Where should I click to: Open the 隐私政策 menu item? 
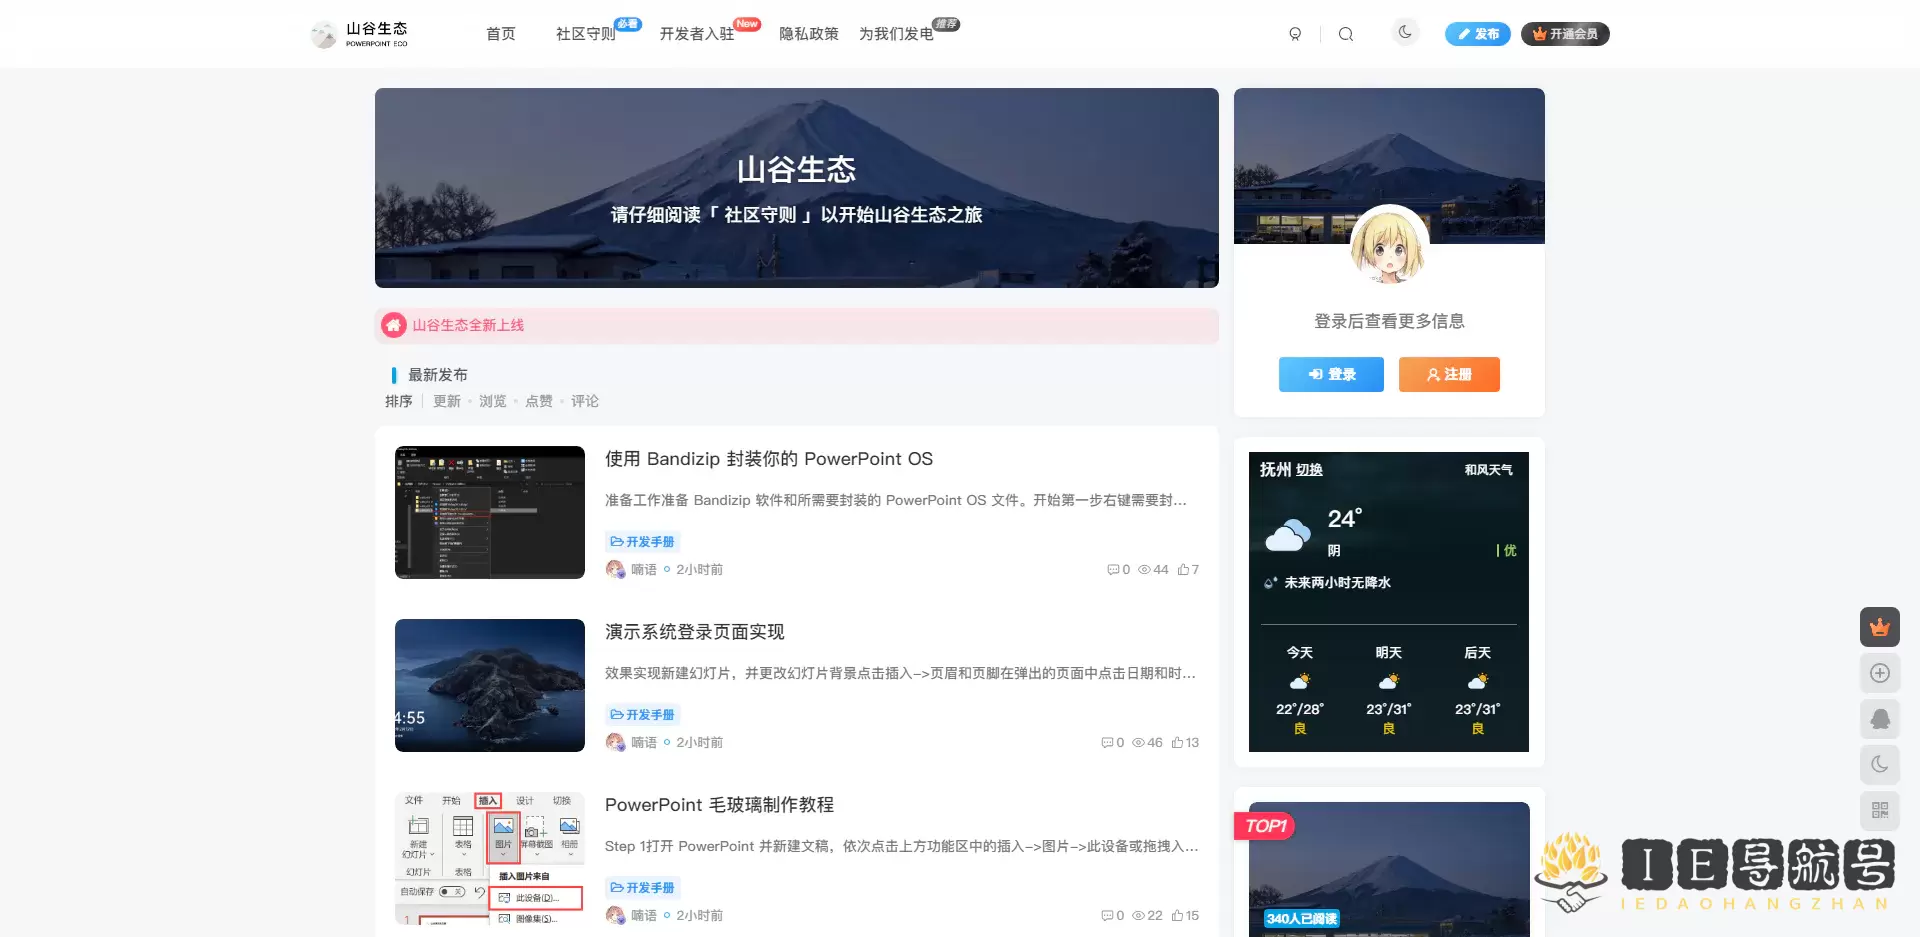click(x=809, y=33)
